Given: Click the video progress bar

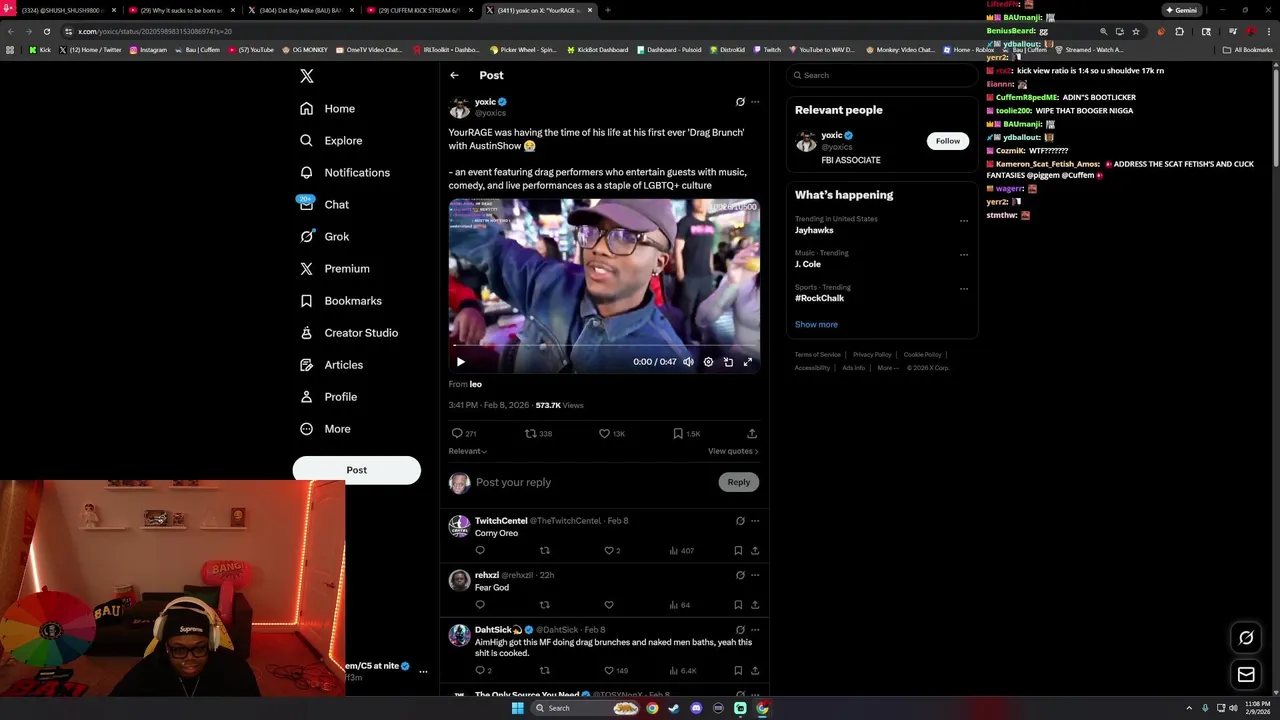Looking at the screenshot, I should (604, 346).
